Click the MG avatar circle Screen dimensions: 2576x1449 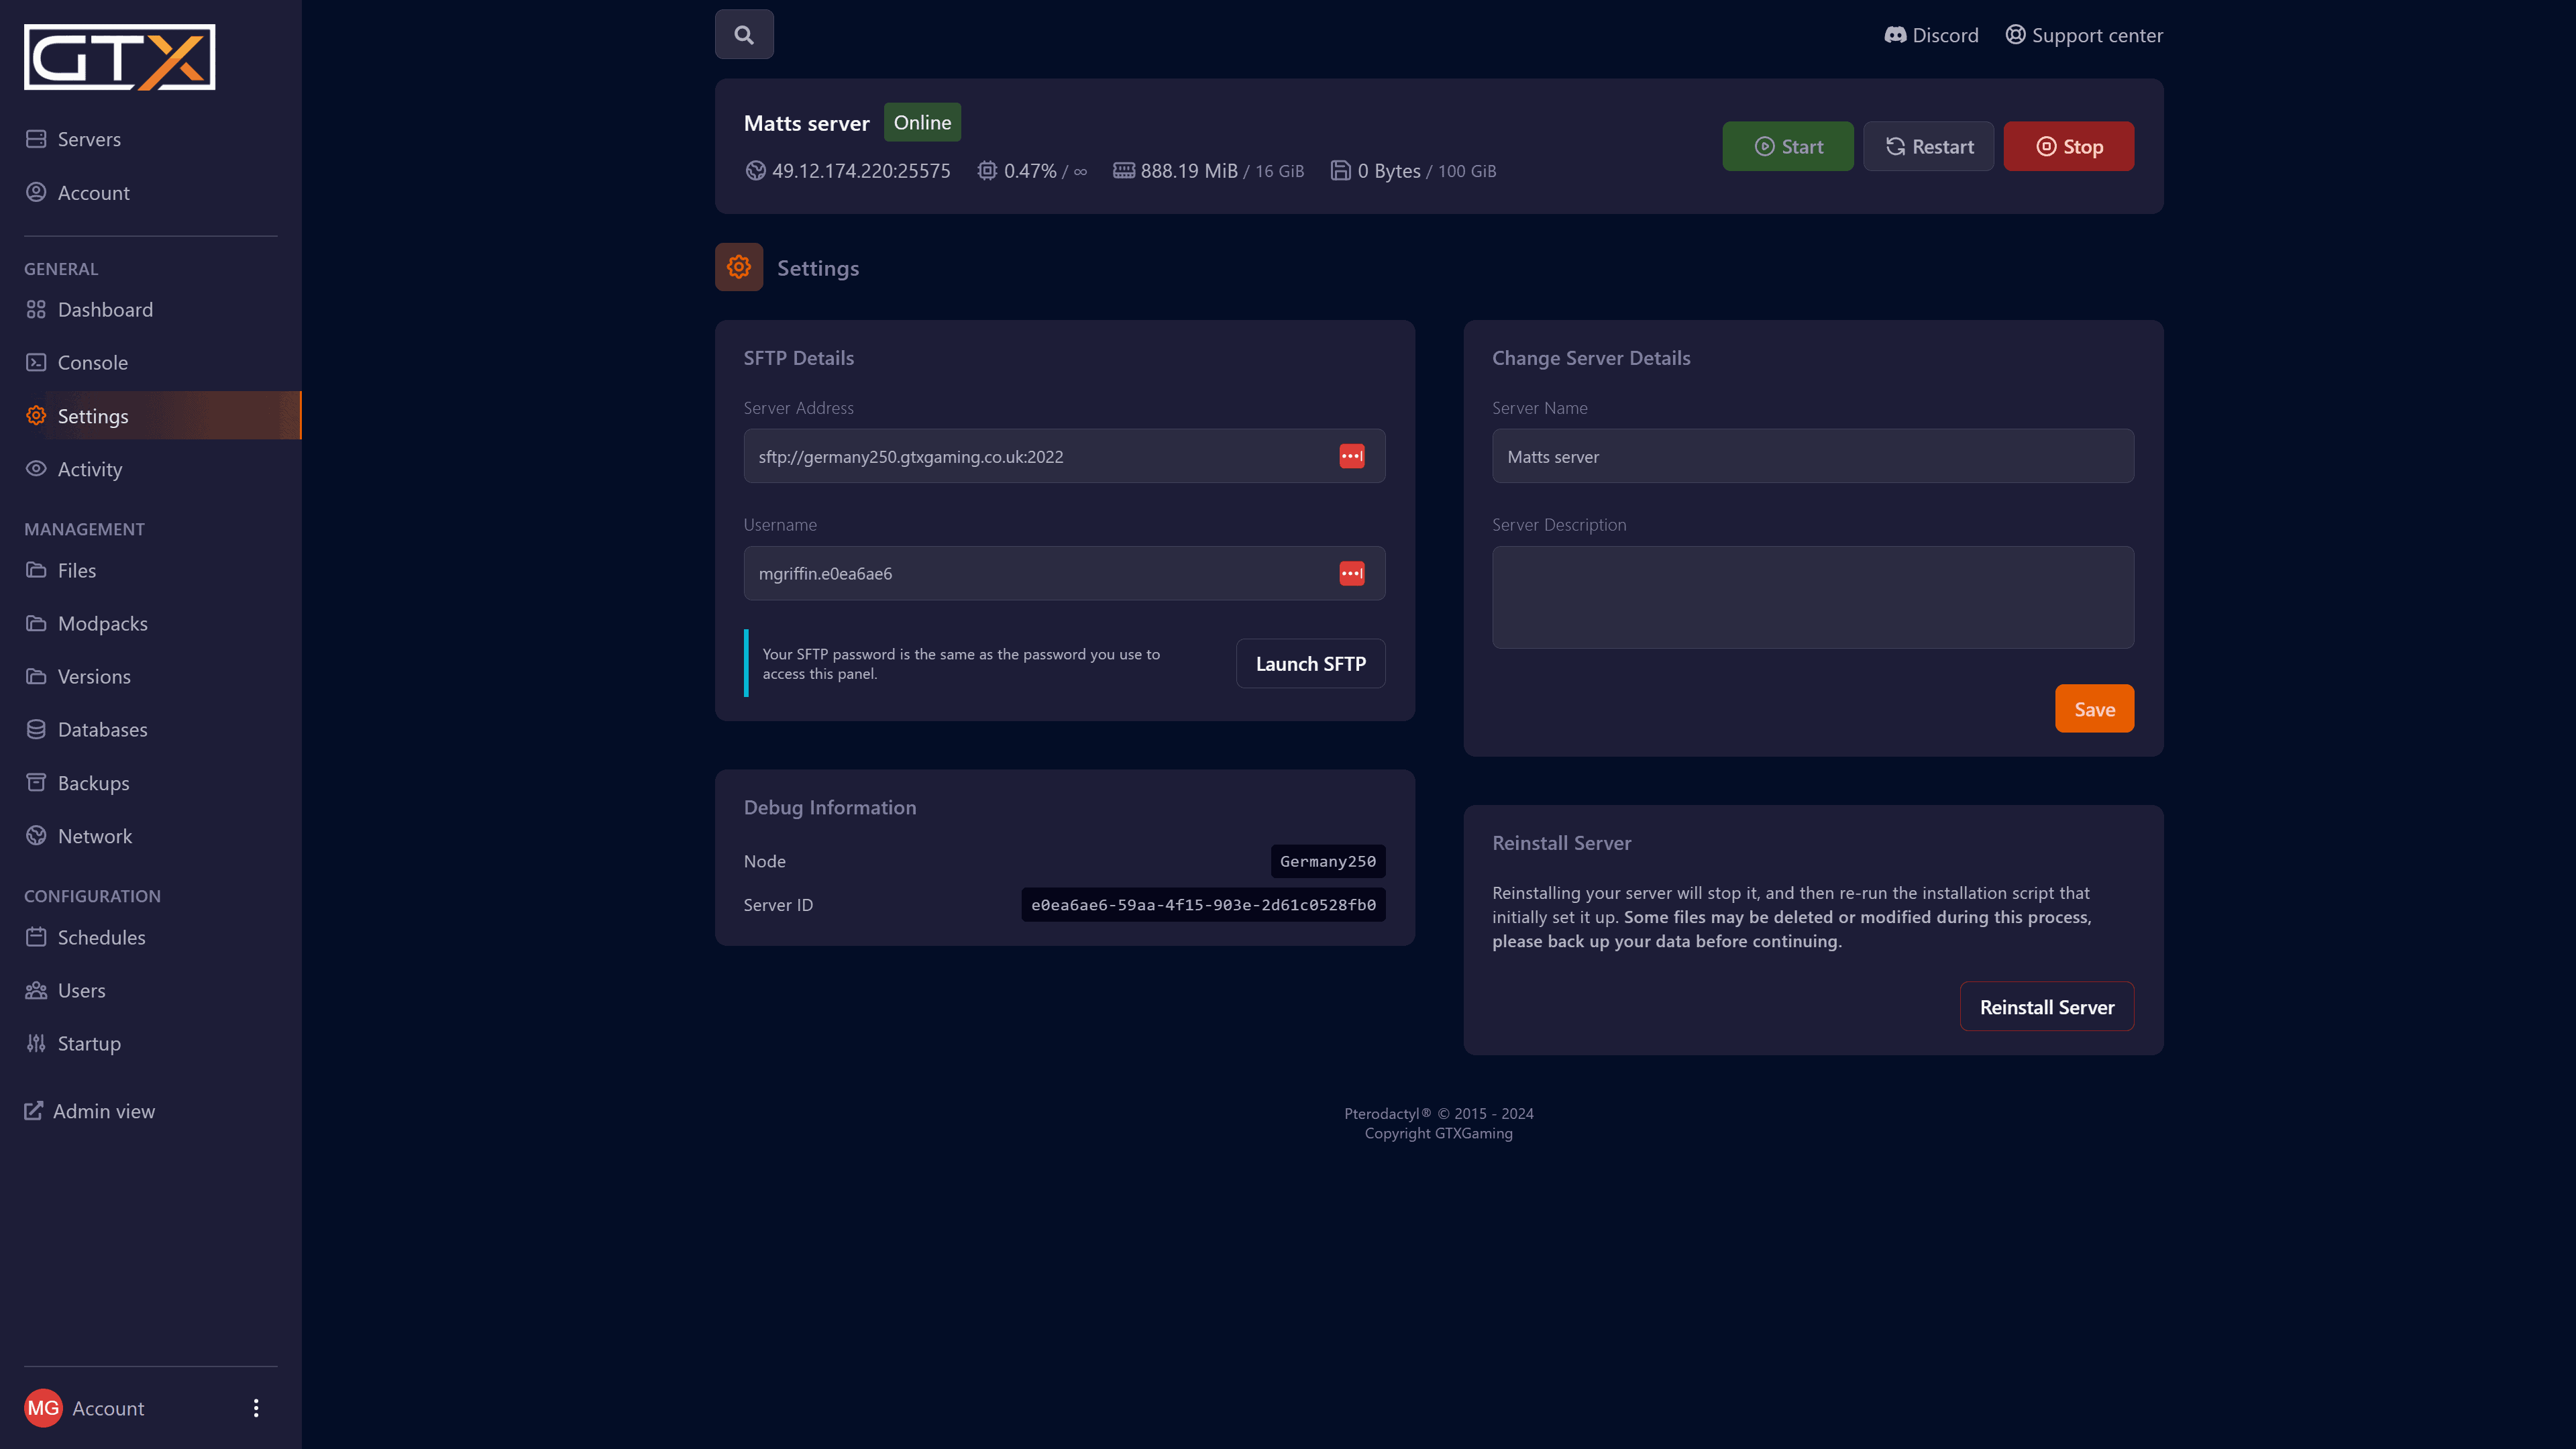(43, 1407)
